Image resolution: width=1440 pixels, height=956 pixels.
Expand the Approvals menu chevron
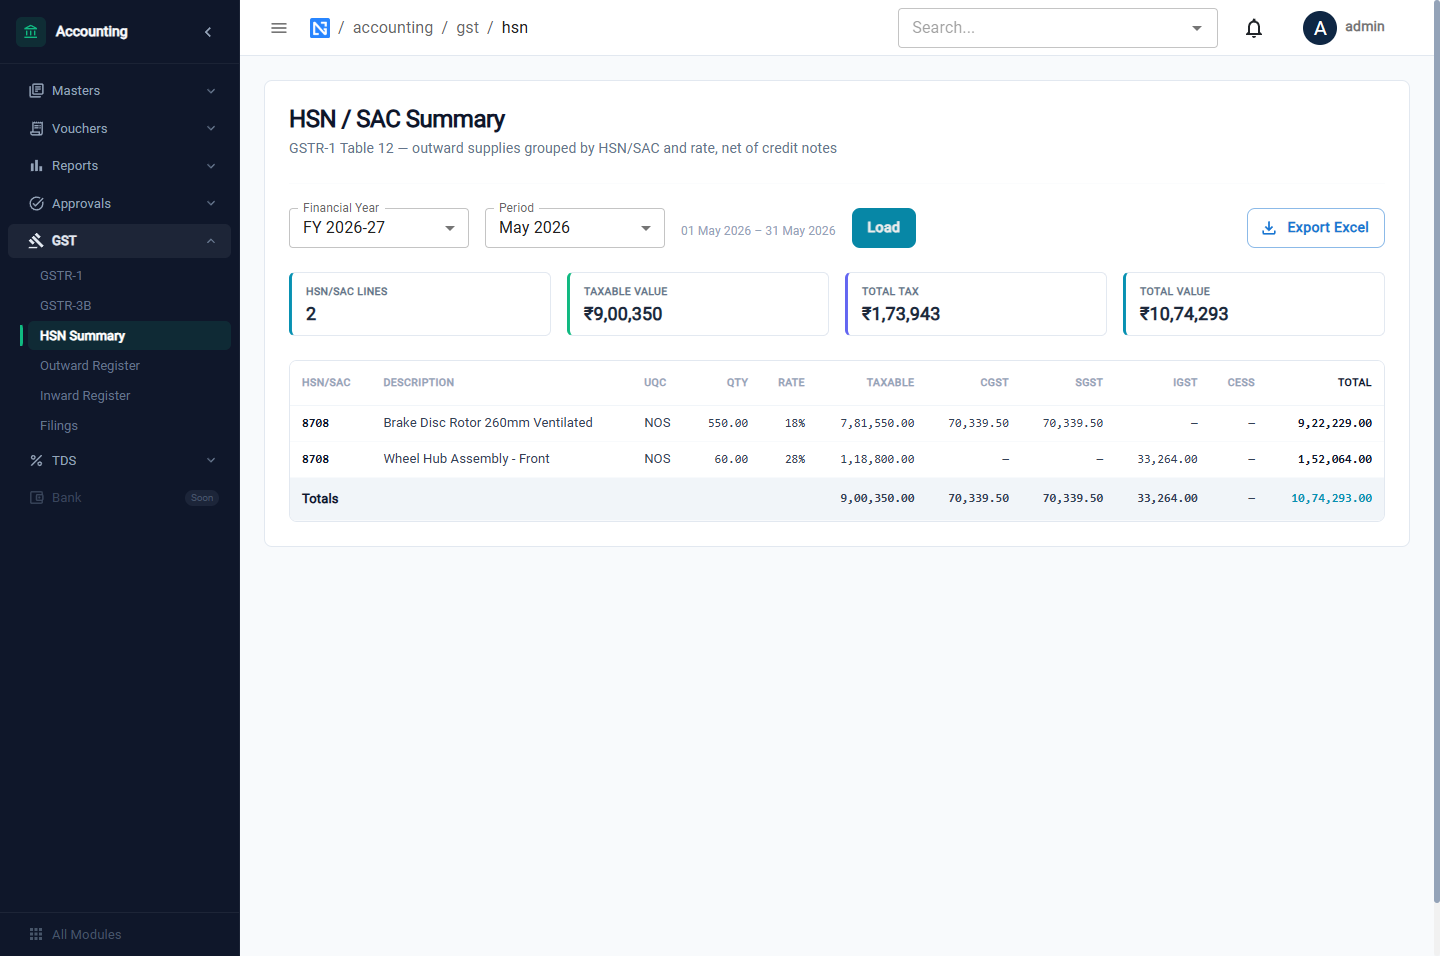211,204
